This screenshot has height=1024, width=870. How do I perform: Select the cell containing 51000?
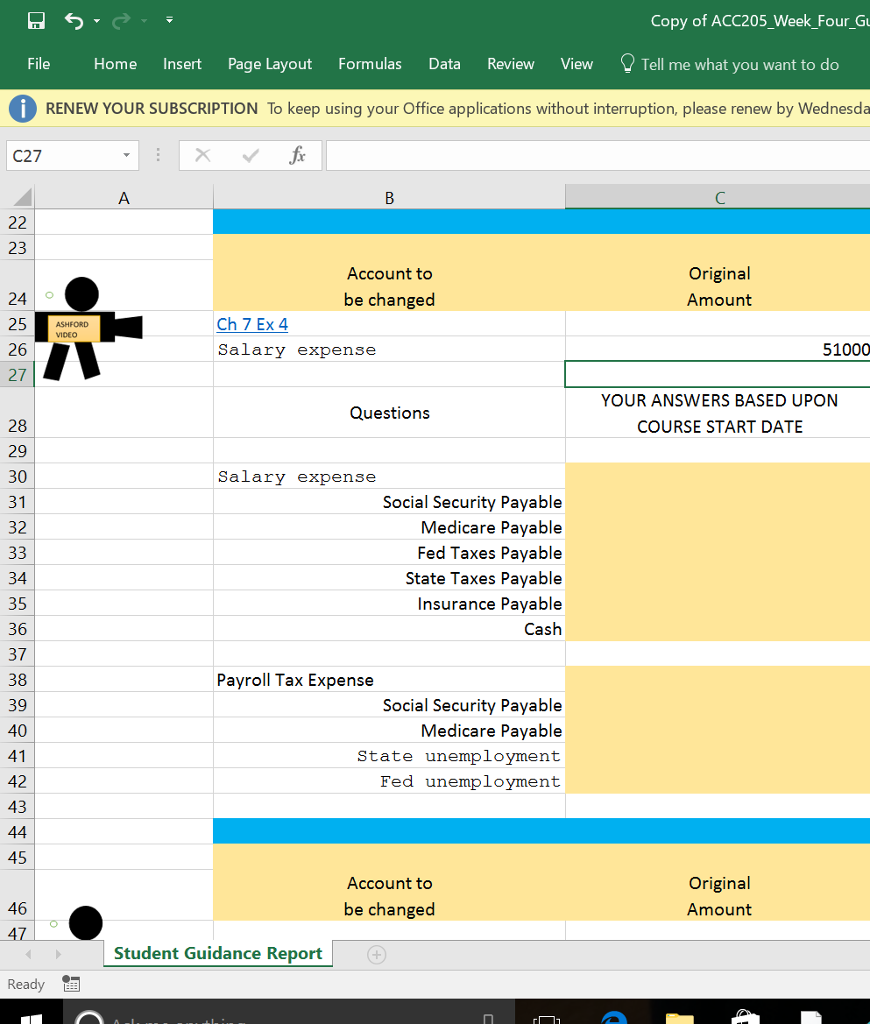coord(717,350)
